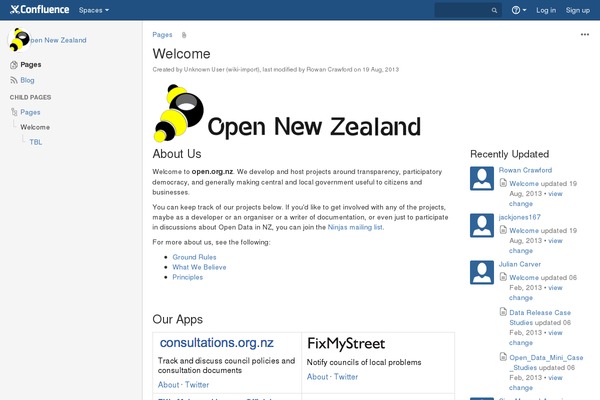Screen dimensions: 600x400
Task: Open the Ninjas mailing list link
Action: pos(355,227)
